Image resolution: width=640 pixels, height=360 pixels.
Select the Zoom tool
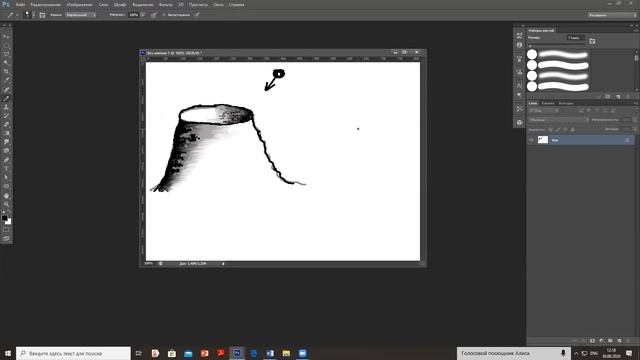[6, 204]
